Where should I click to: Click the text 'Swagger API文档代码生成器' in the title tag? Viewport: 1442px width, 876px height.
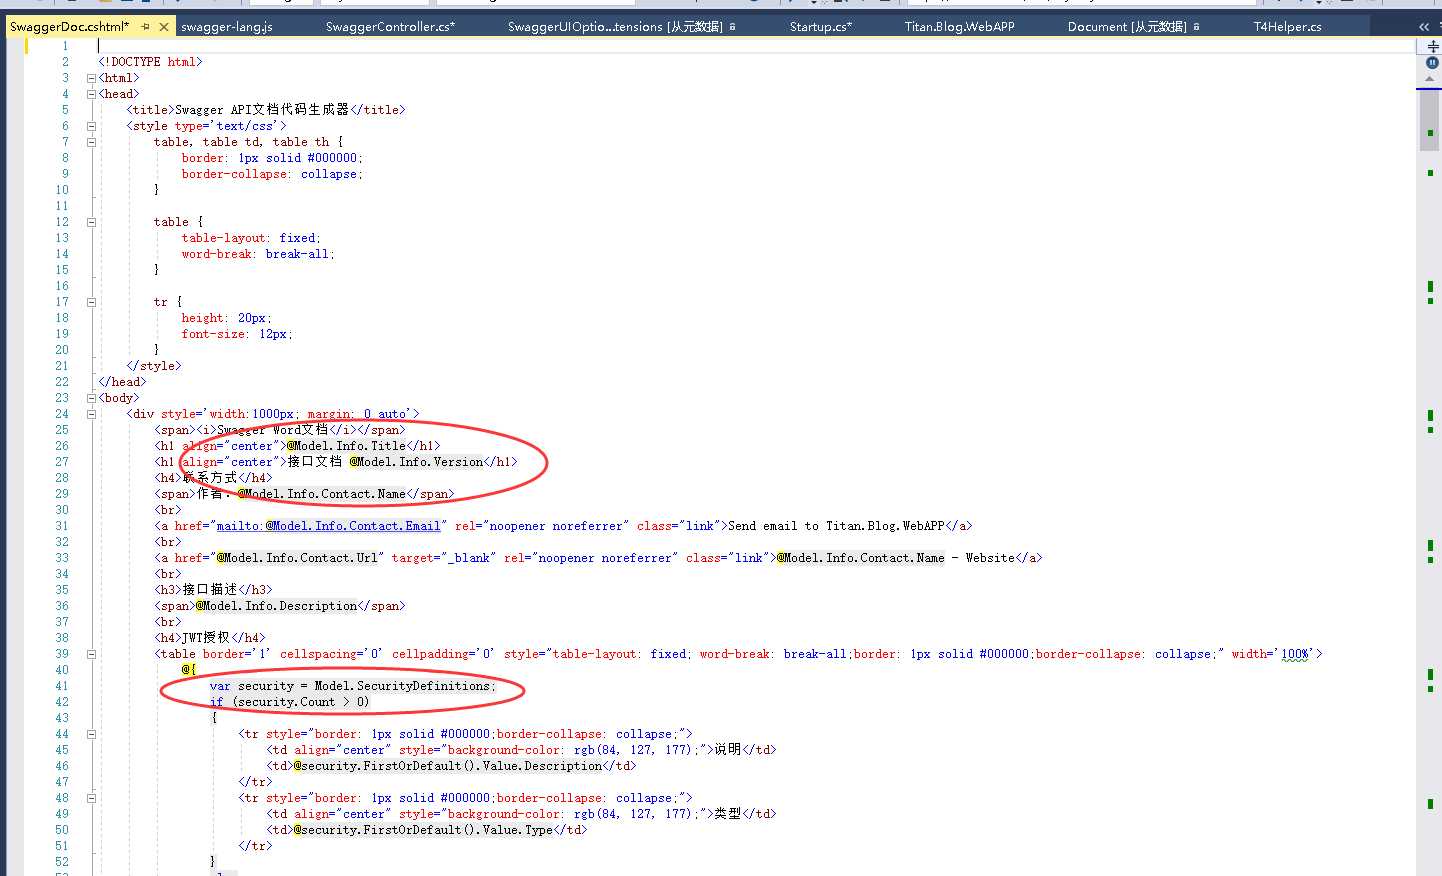coord(262,110)
